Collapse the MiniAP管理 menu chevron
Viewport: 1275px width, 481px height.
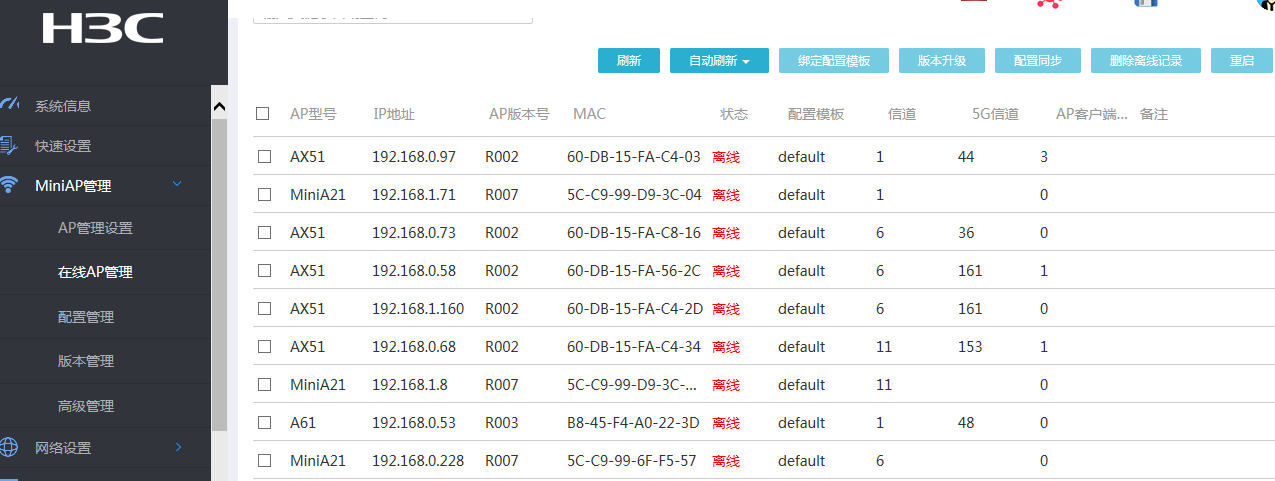tap(177, 184)
